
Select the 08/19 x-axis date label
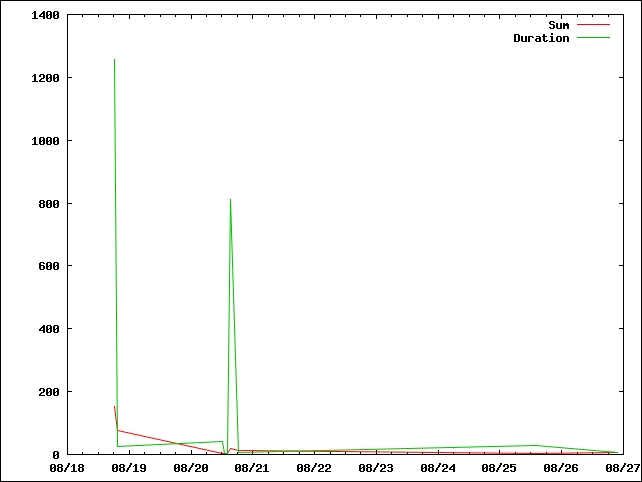point(129,467)
